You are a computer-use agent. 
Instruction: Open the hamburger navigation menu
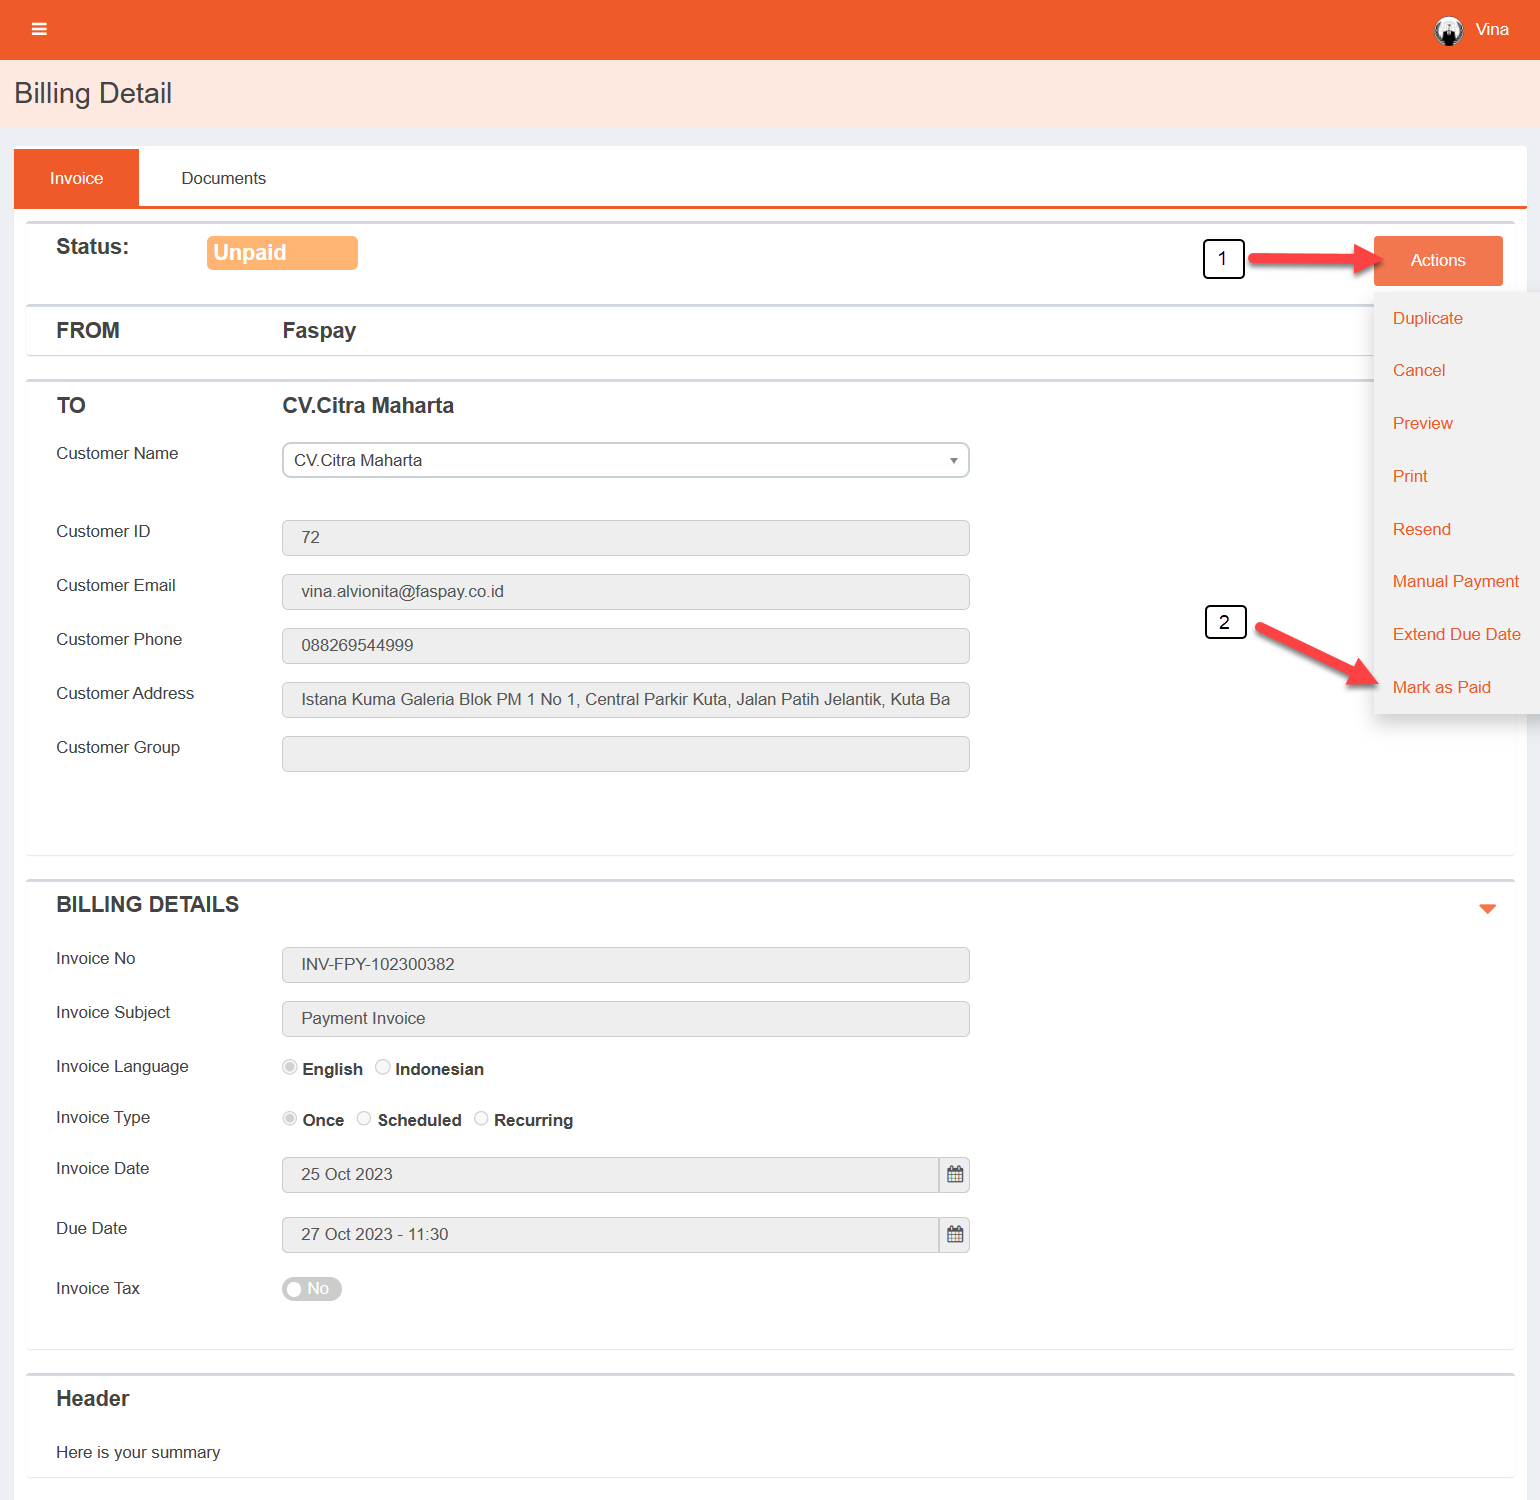click(39, 29)
